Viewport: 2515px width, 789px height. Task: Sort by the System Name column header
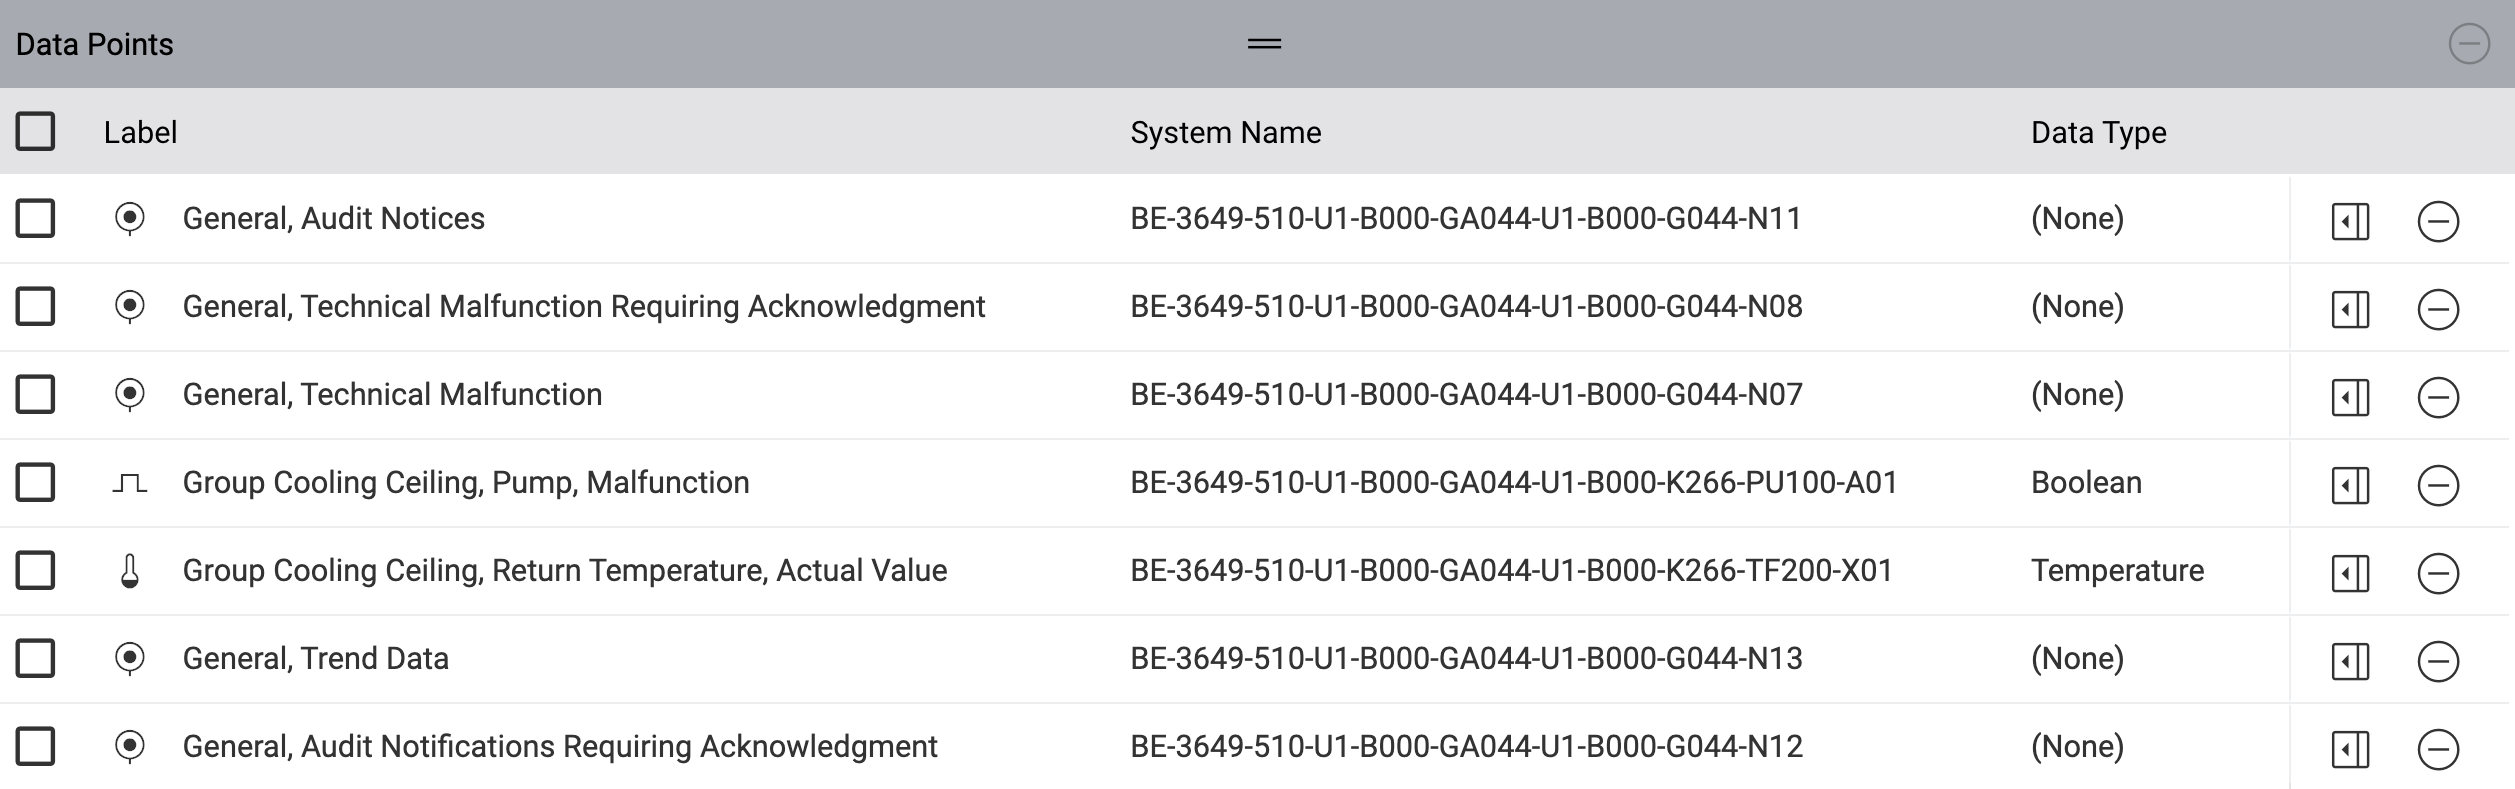(x=1225, y=132)
